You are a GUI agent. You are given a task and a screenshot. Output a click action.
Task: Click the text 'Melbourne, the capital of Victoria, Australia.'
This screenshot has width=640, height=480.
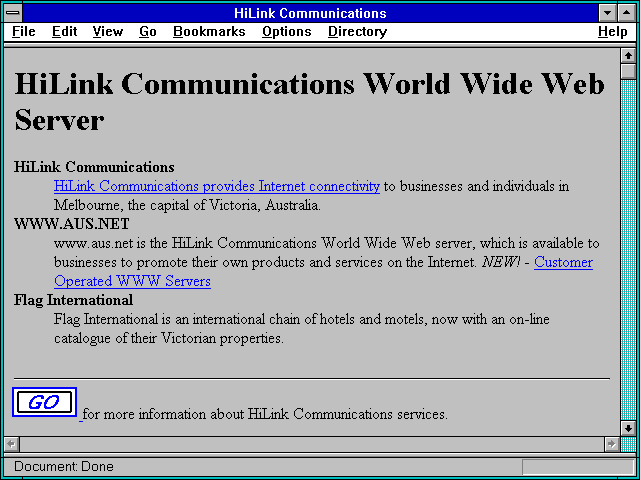pyautogui.click(x=187, y=205)
